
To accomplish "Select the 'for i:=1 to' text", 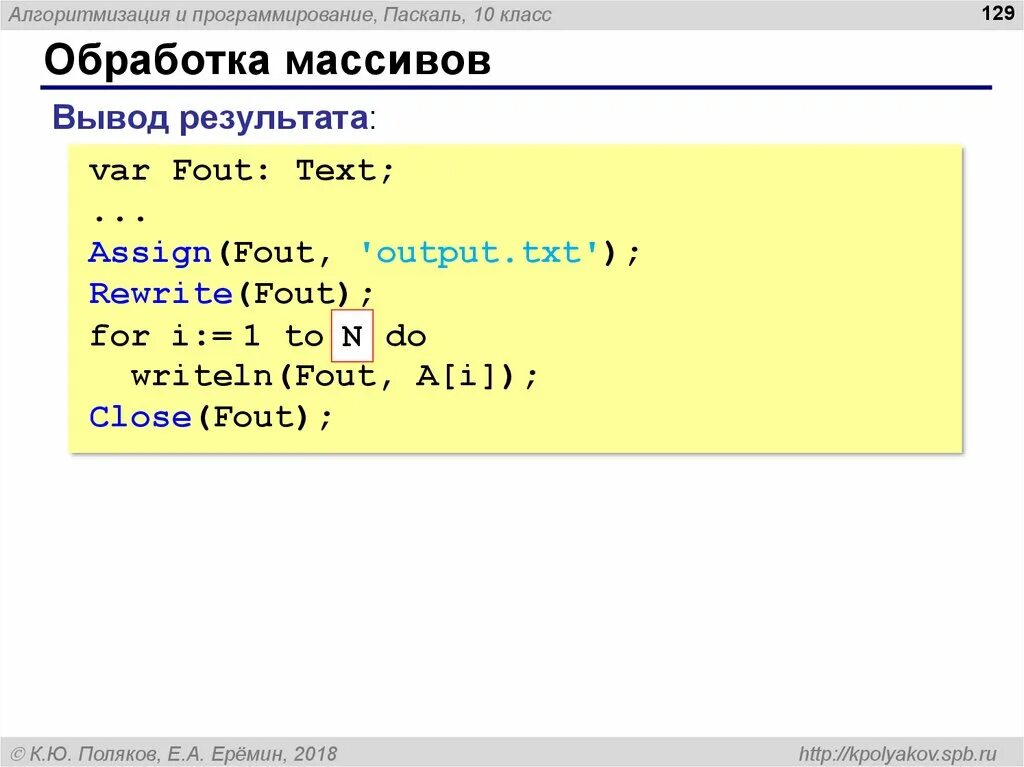I will point(207,336).
